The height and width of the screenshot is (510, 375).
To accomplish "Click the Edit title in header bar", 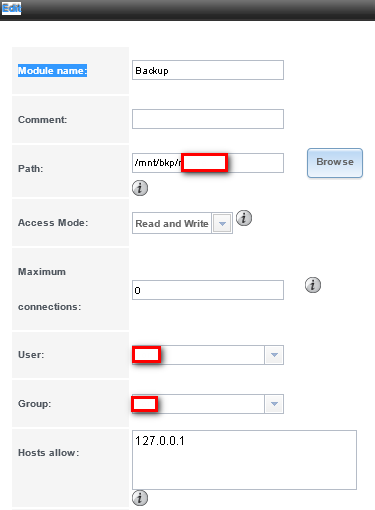I will (12, 8).
